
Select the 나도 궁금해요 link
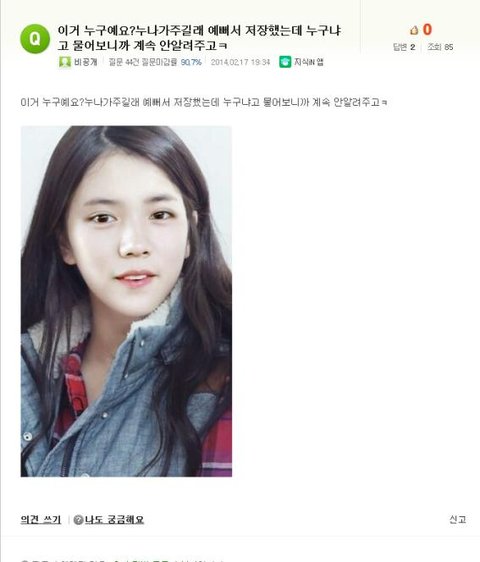[x=114, y=520]
